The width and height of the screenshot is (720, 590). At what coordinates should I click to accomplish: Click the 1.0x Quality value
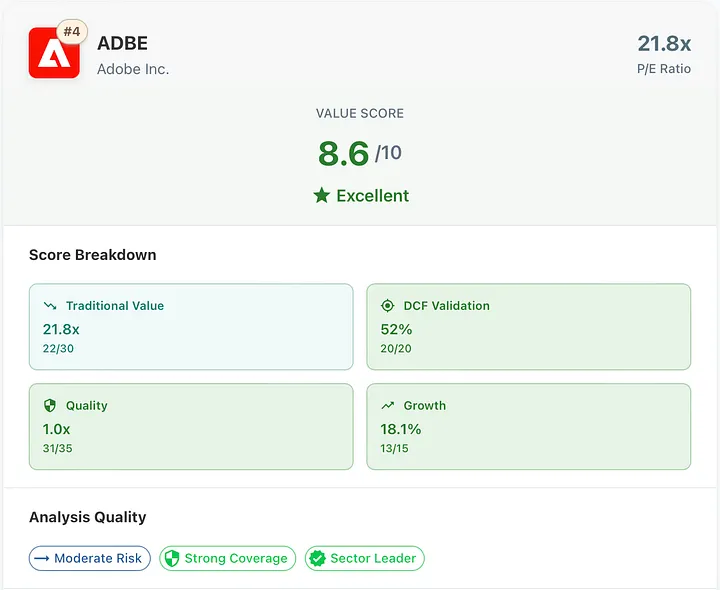tap(56, 429)
